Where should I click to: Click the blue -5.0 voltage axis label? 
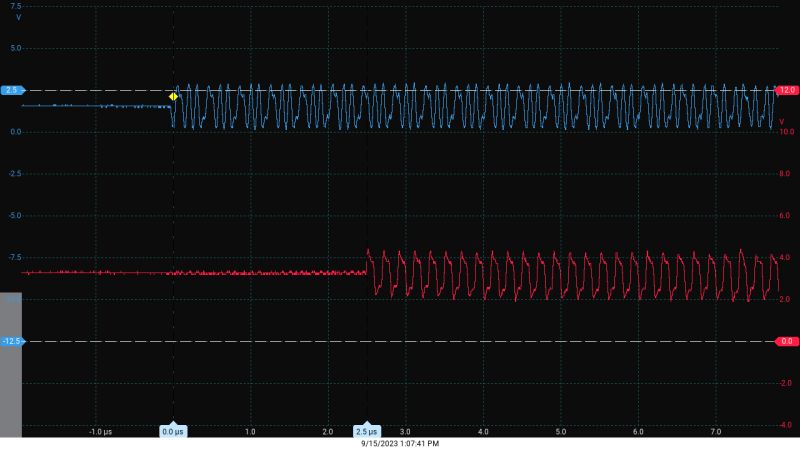pyautogui.click(x=15, y=215)
